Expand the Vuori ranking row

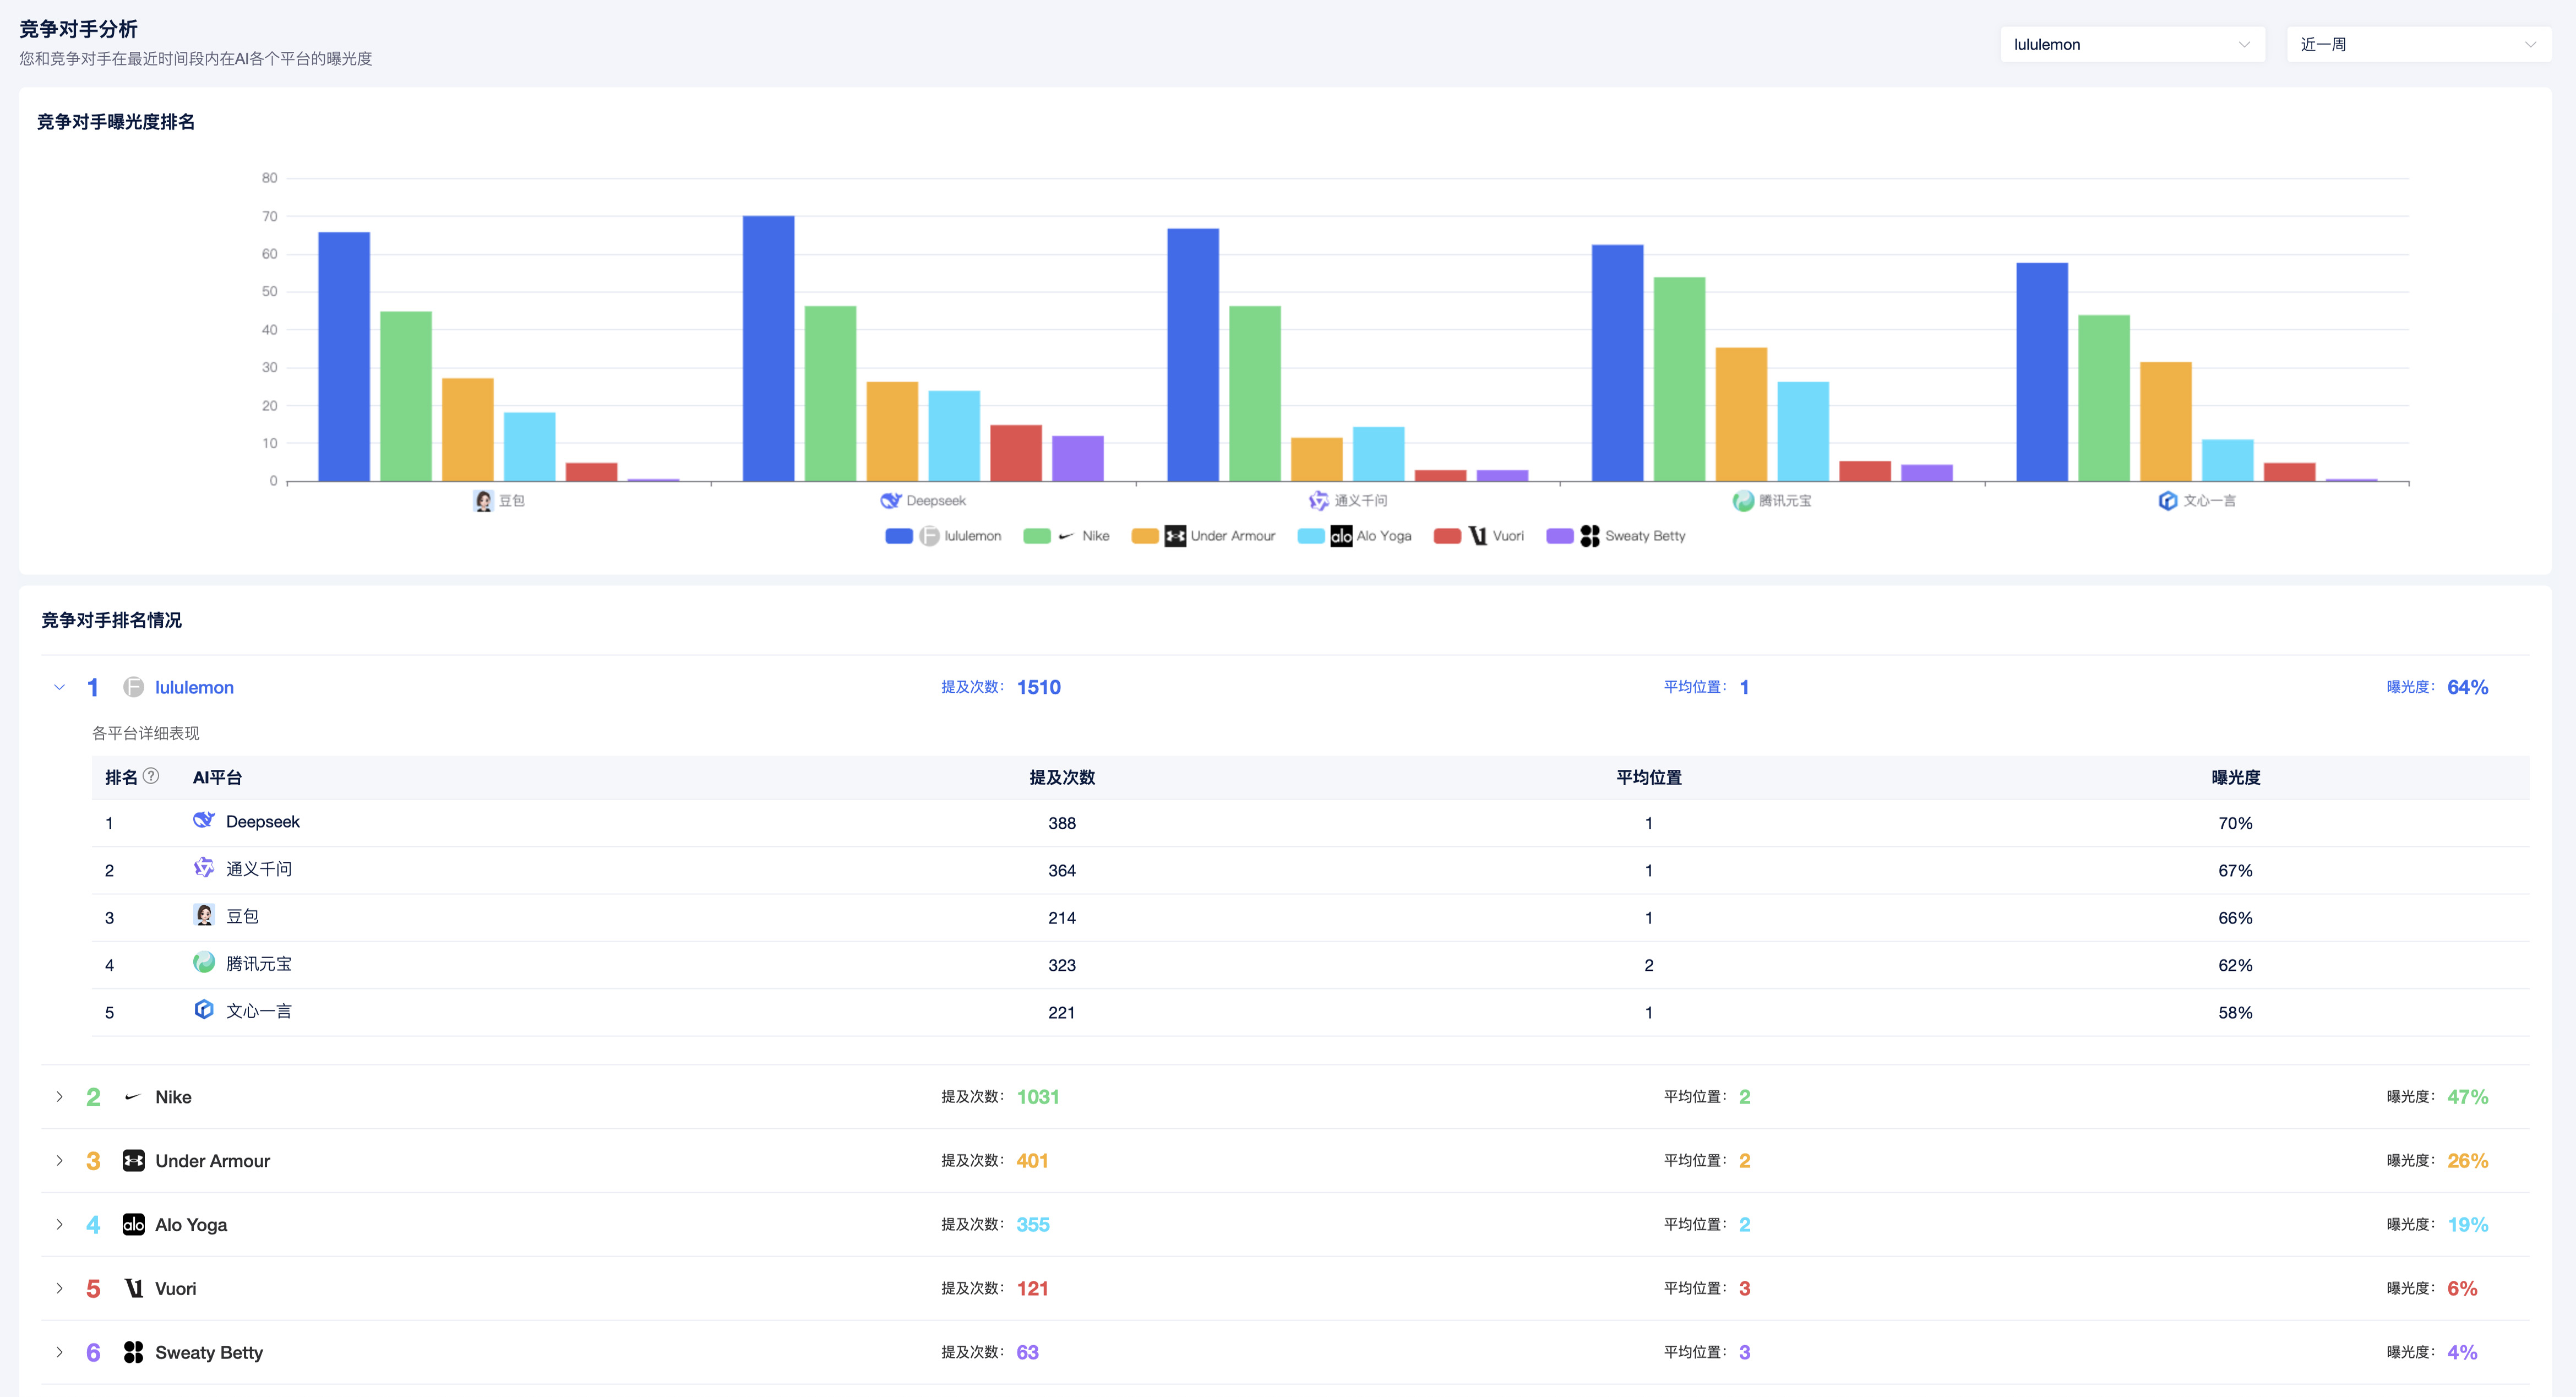(60, 1288)
